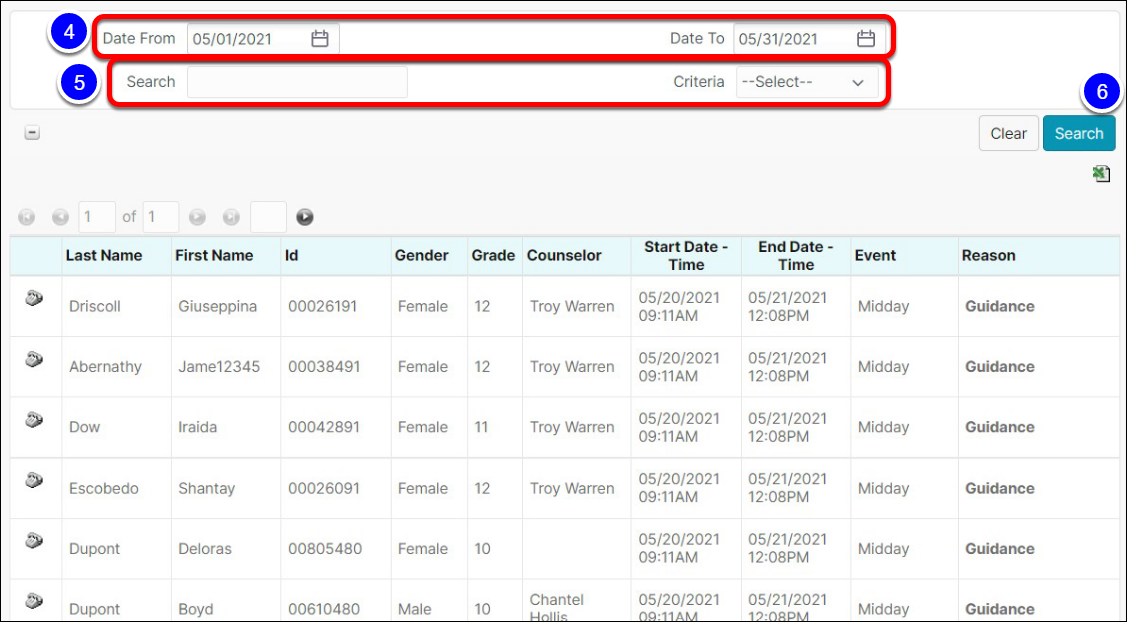Sort by Last Name column
The width and height of the screenshot is (1127, 622).
click(x=104, y=255)
